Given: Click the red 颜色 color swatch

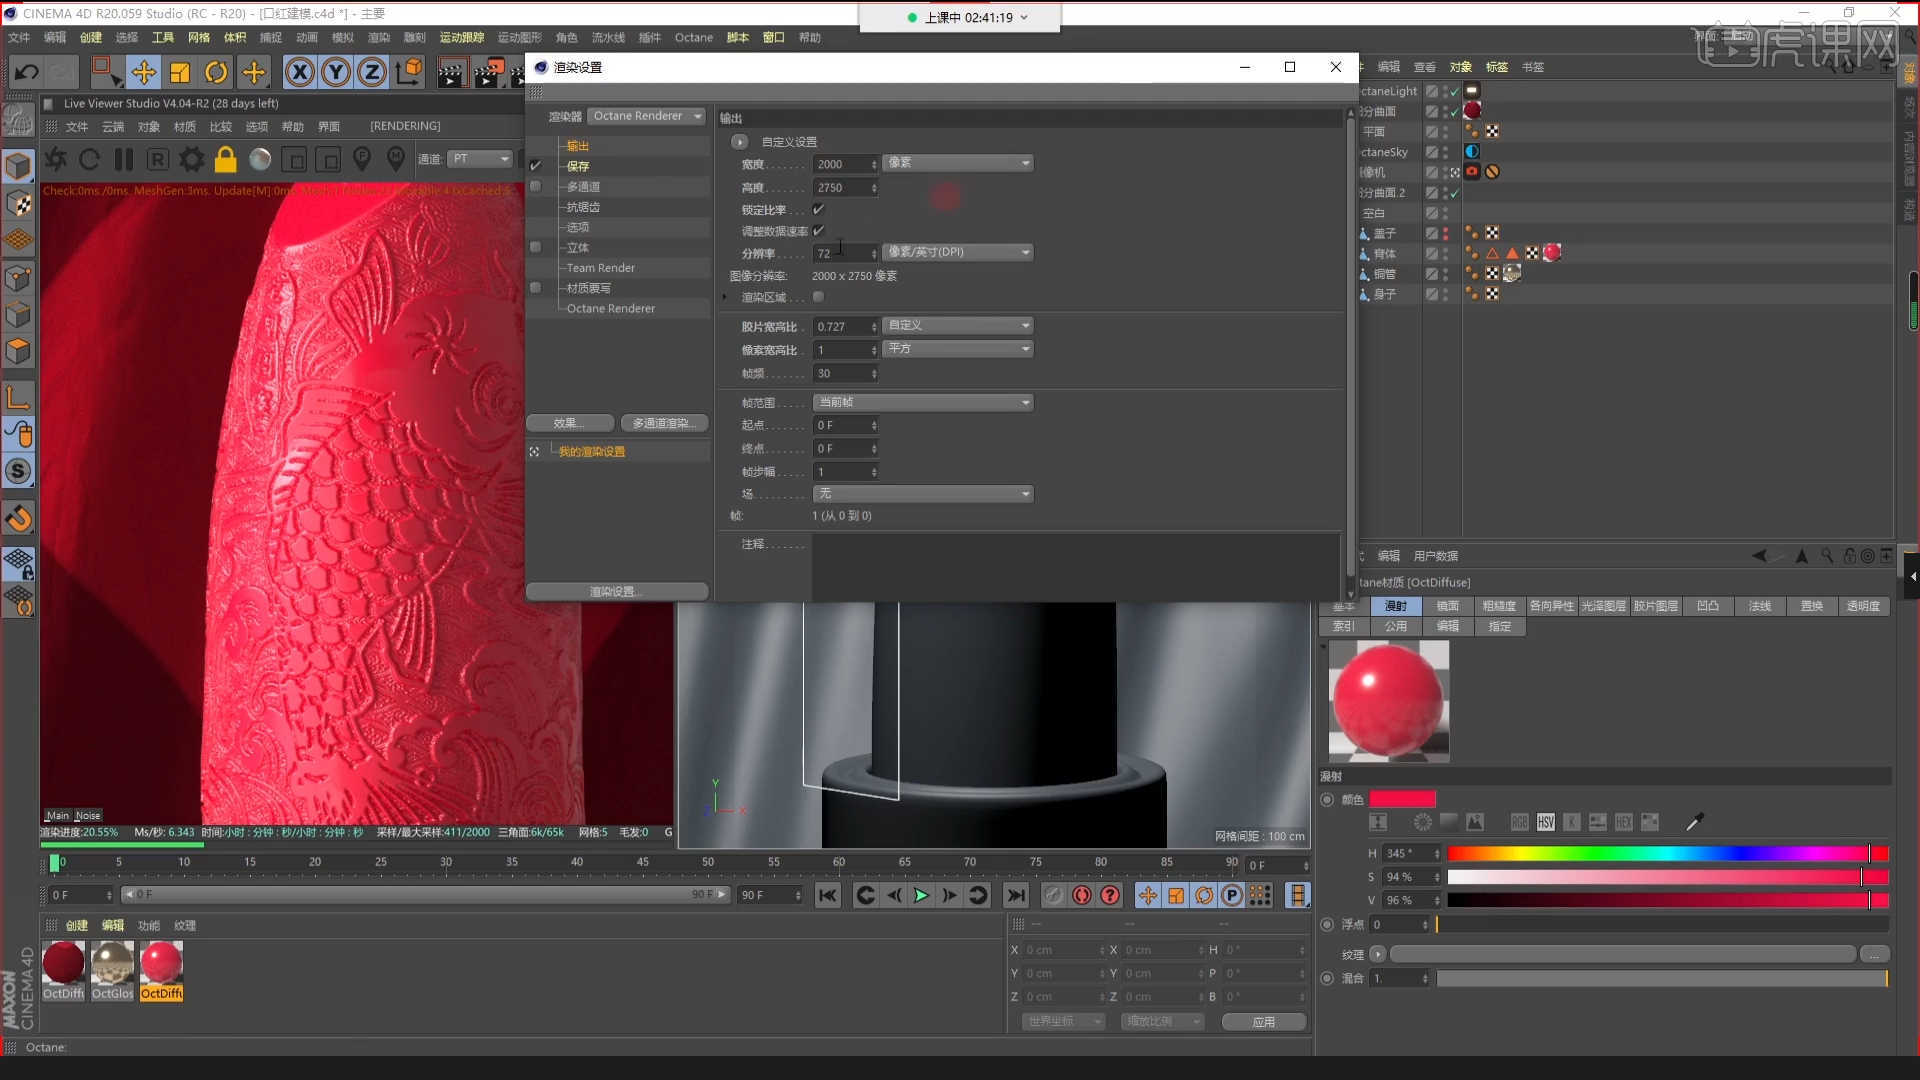Looking at the screenshot, I should pyautogui.click(x=1402, y=799).
